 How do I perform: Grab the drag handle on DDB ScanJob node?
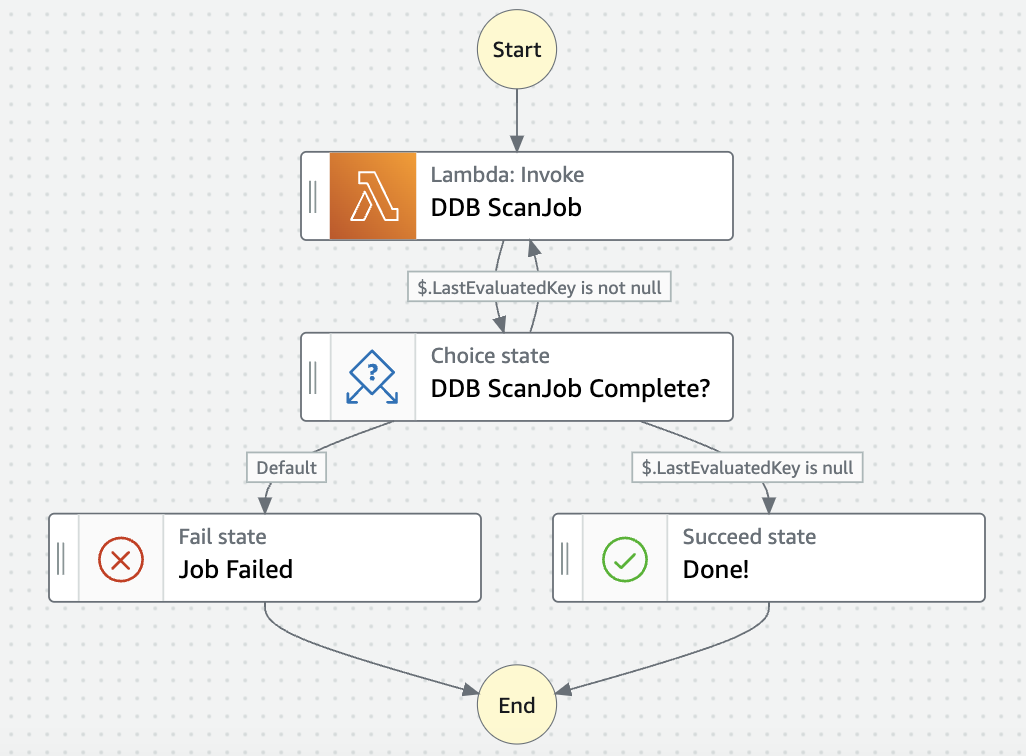[313, 196]
